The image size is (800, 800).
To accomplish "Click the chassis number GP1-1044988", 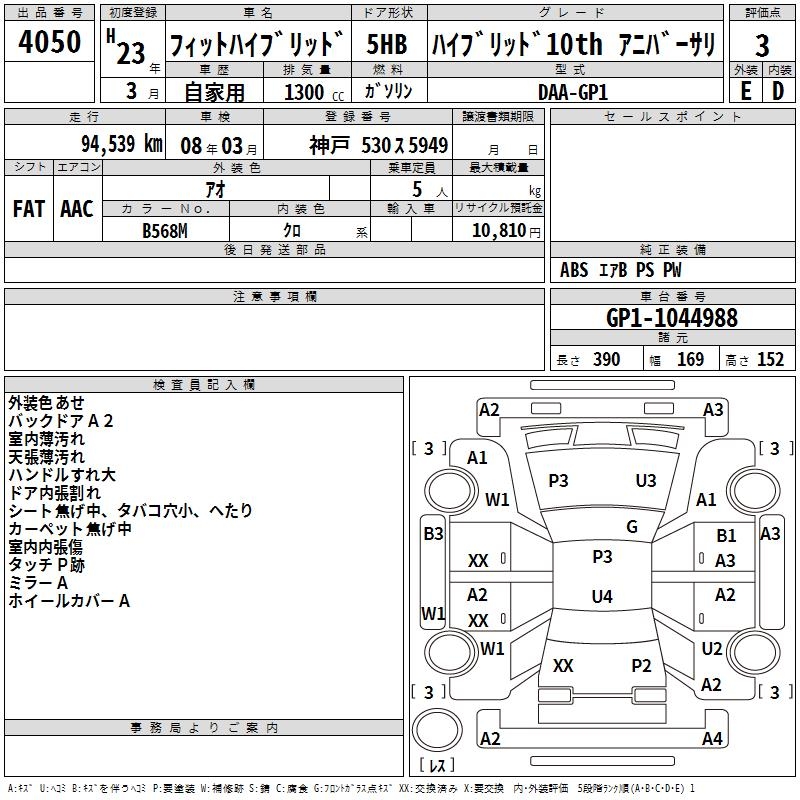I will [672, 318].
